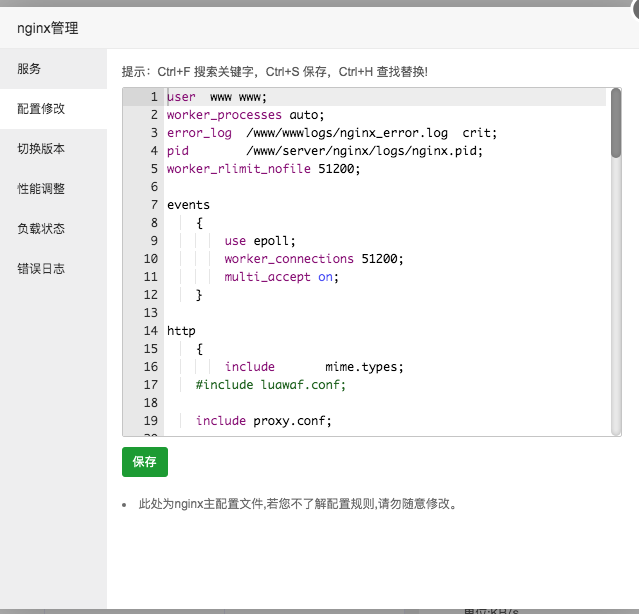Click line 1 'user www www;'
The height and width of the screenshot is (614, 639).
pyautogui.click(x=217, y=97)
